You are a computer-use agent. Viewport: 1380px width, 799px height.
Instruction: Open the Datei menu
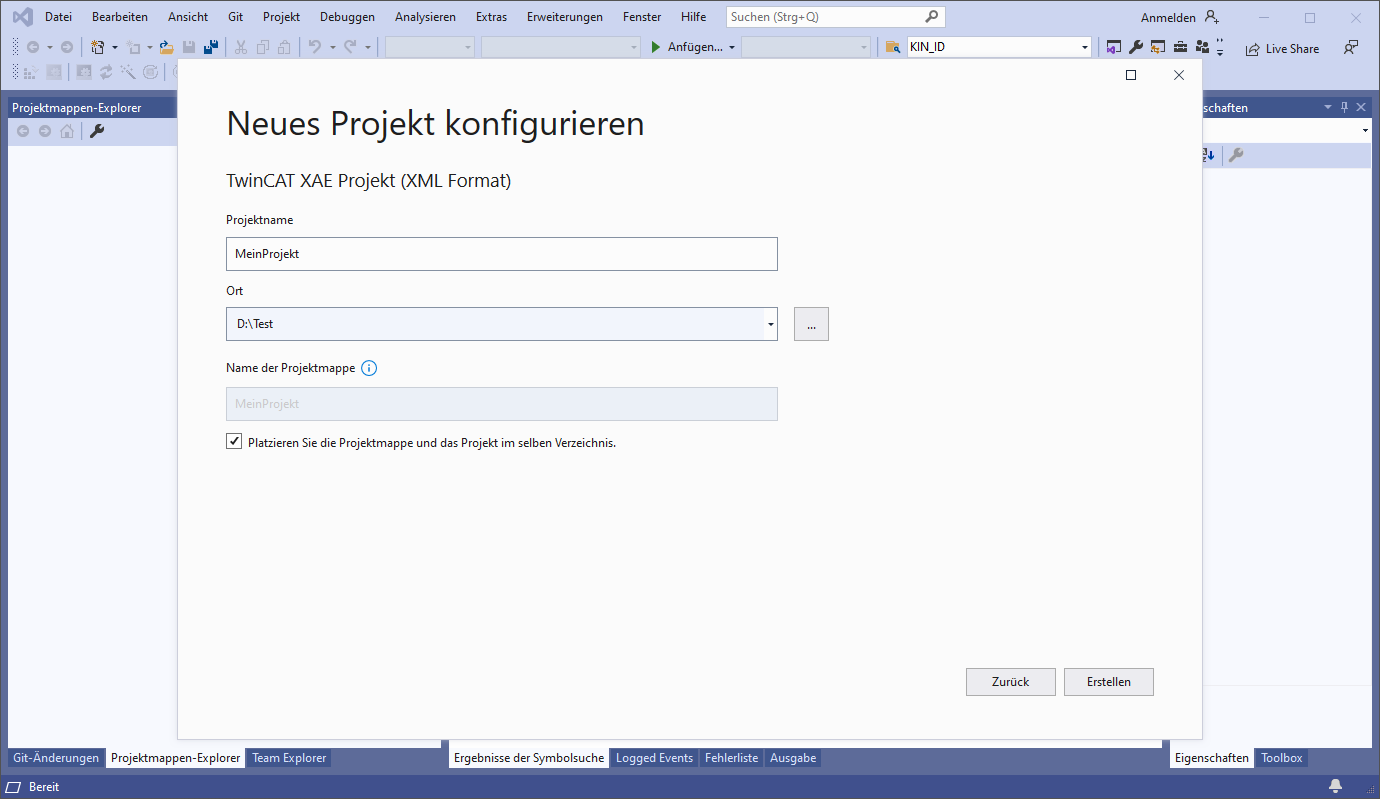[x=59, y=17]
